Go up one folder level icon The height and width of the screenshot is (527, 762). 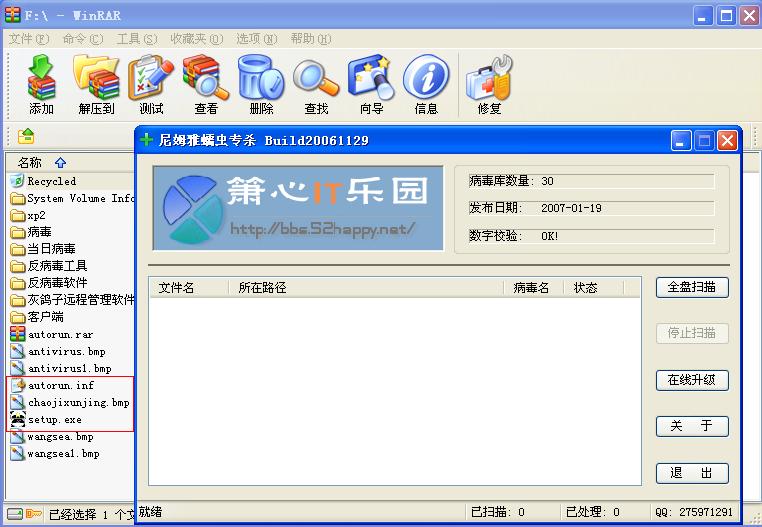click(x=26, y=136)
